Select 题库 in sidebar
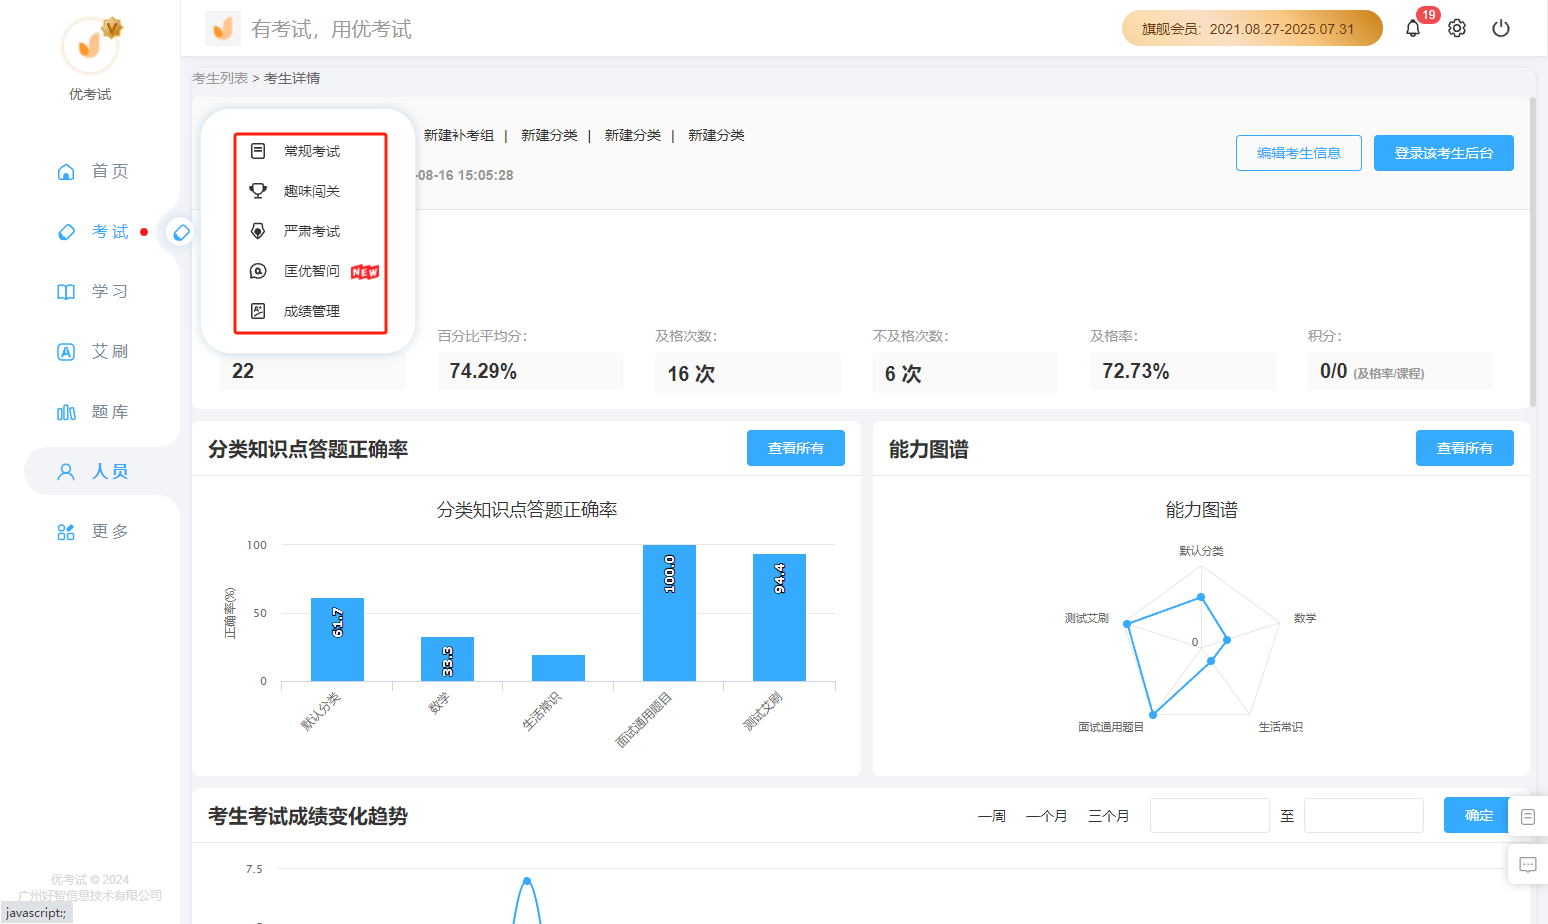The height and width of the screenshot is (924, 1548). pyautogui.click(x=110, y=411)
